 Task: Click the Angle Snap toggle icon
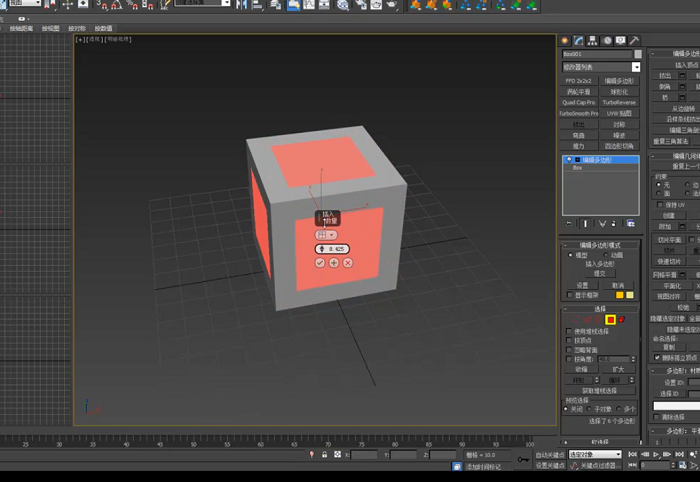116,4
